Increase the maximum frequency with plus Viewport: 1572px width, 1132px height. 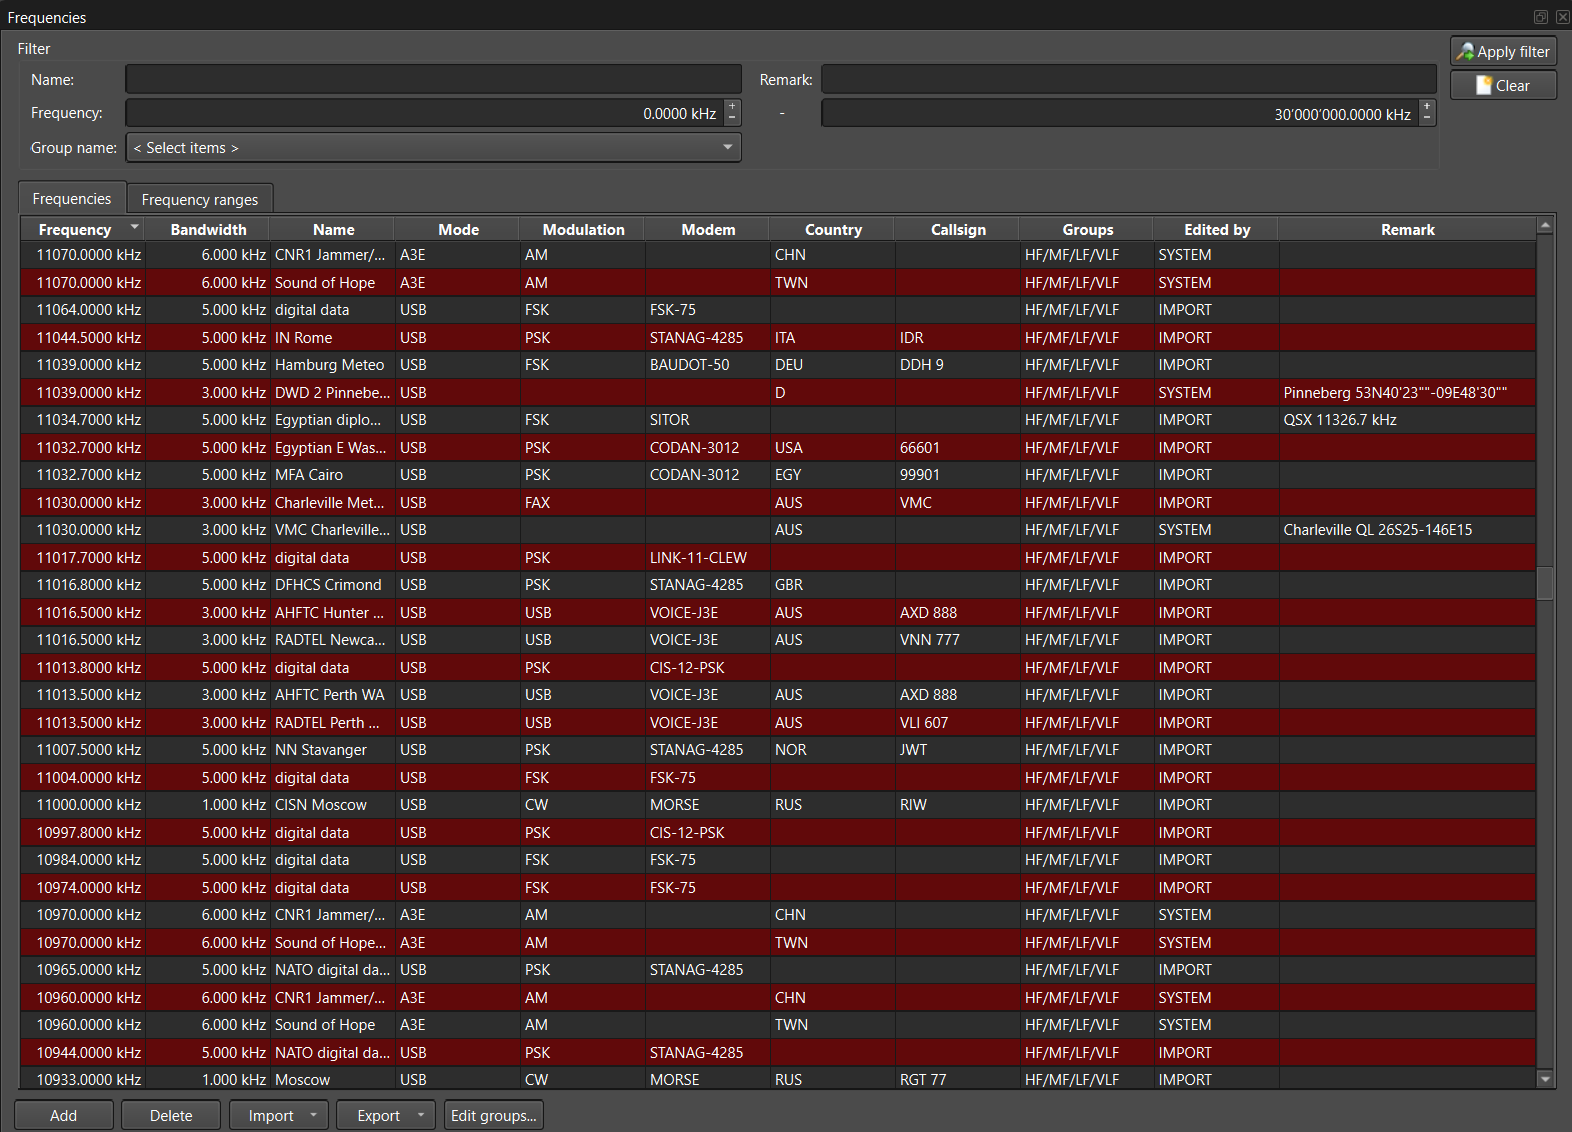pos(1427,107)
